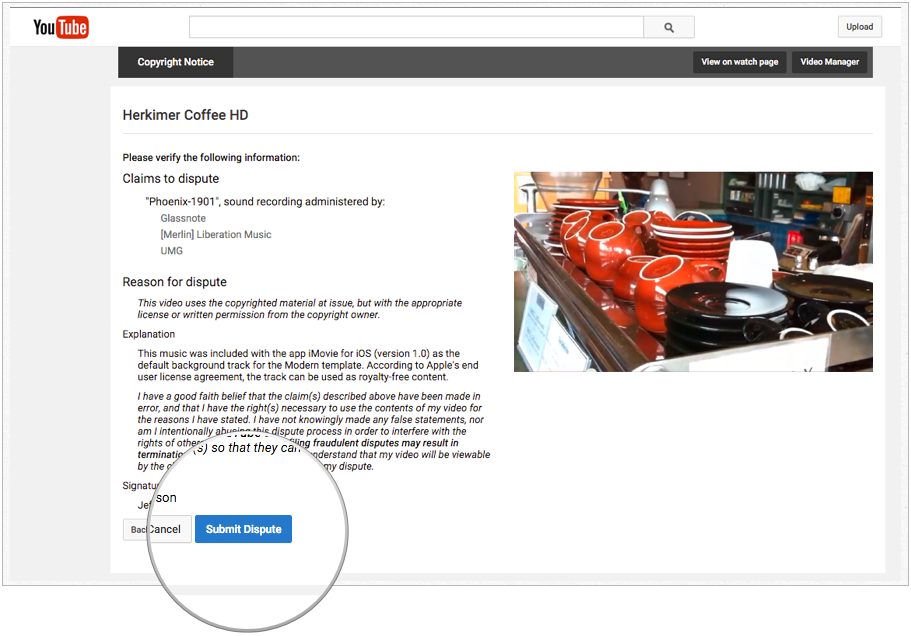
Task: Focus the YouTube search box
Action: (x=415, y=28)
